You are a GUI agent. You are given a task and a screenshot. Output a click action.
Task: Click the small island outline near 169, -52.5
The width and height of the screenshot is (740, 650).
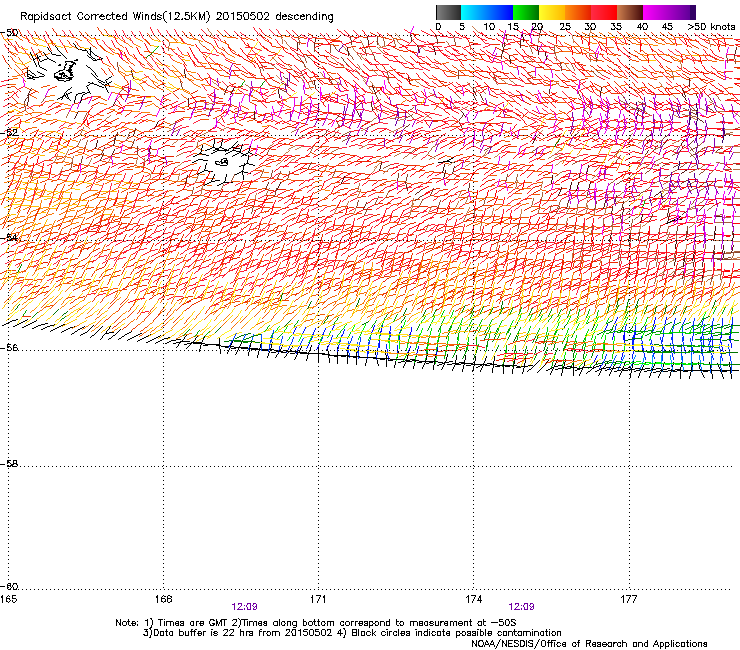222,162
